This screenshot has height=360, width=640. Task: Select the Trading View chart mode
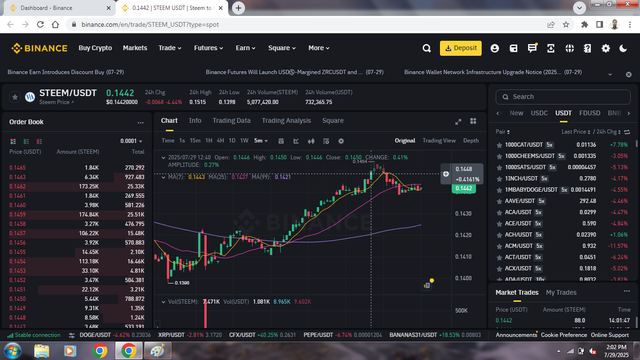coord(439,141)
